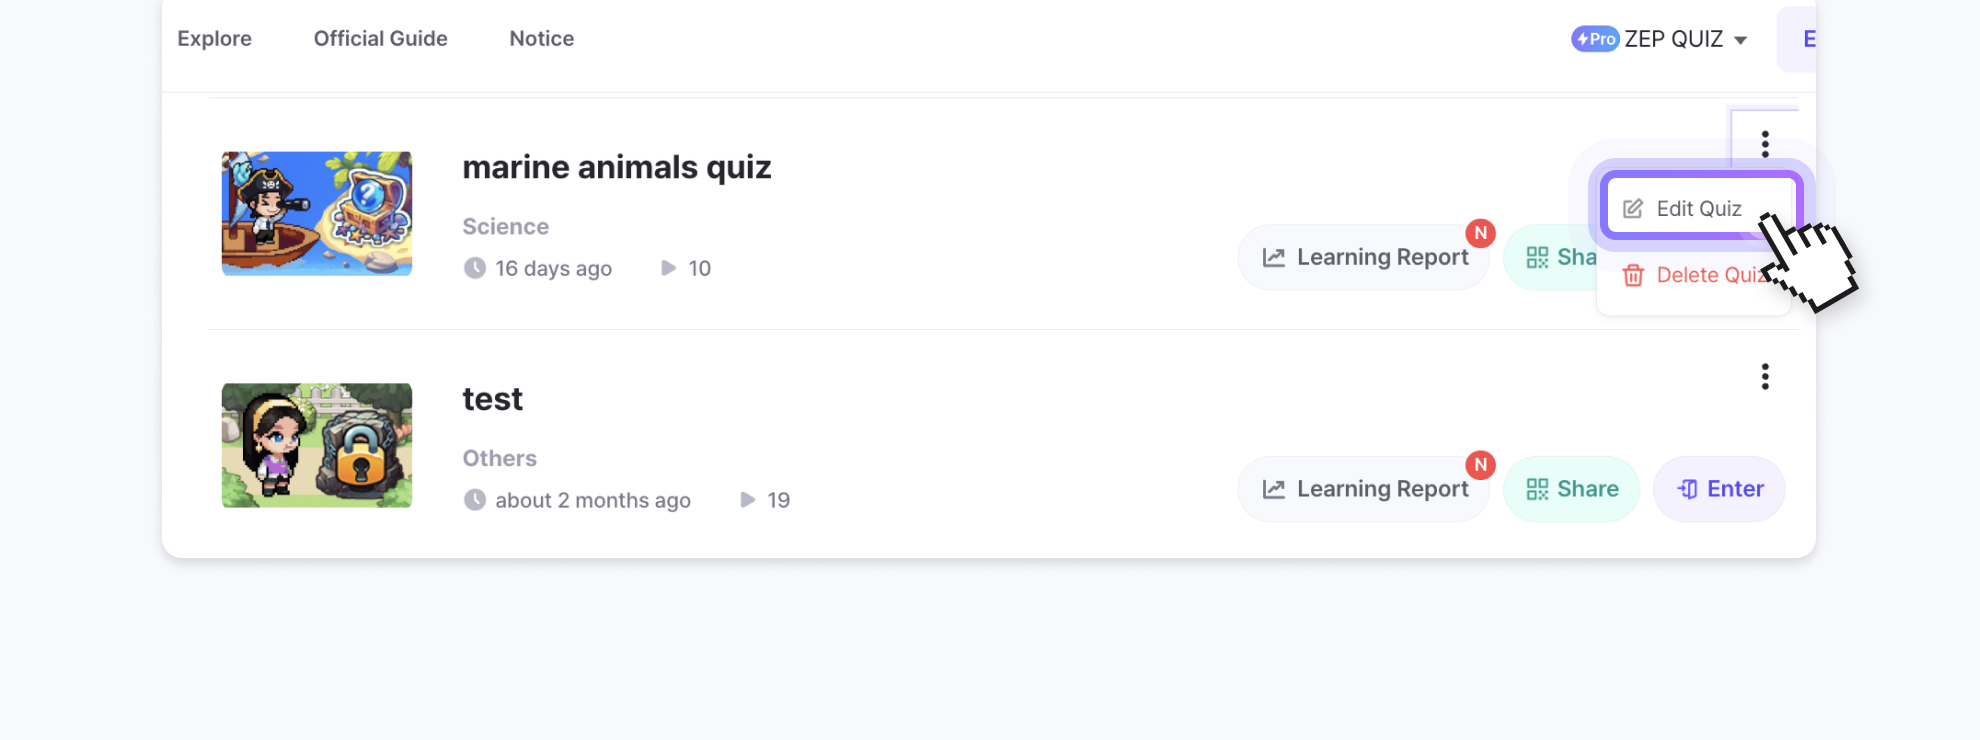Click Edit Quiz in the context menu
The image size is (1980, 740).
click(x=1698, y=208)
